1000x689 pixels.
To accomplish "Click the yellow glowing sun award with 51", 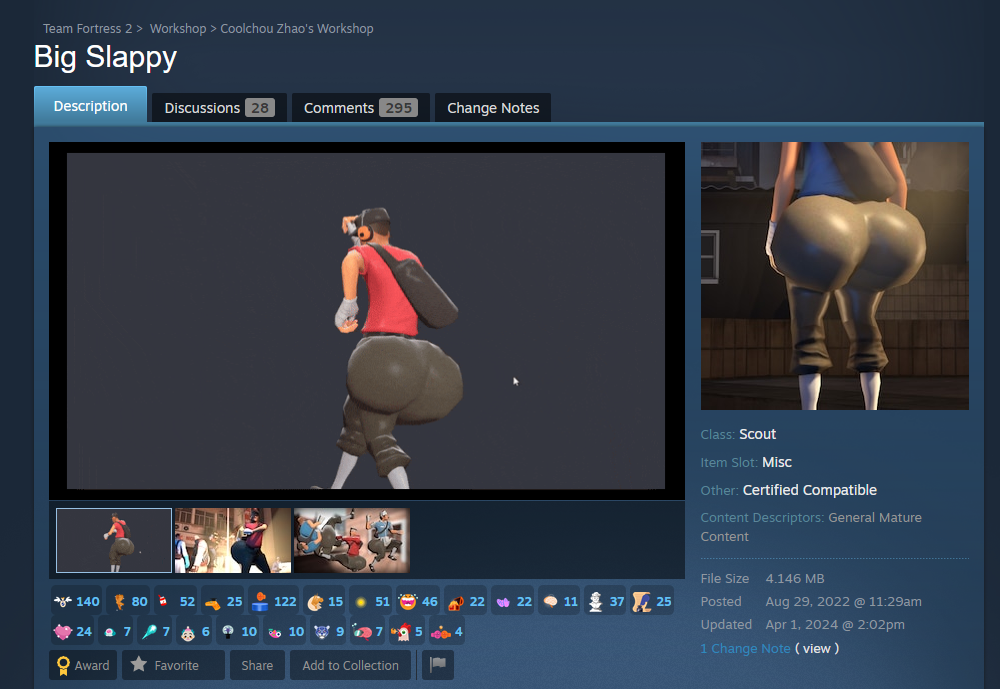I will (x=371, y=601).
